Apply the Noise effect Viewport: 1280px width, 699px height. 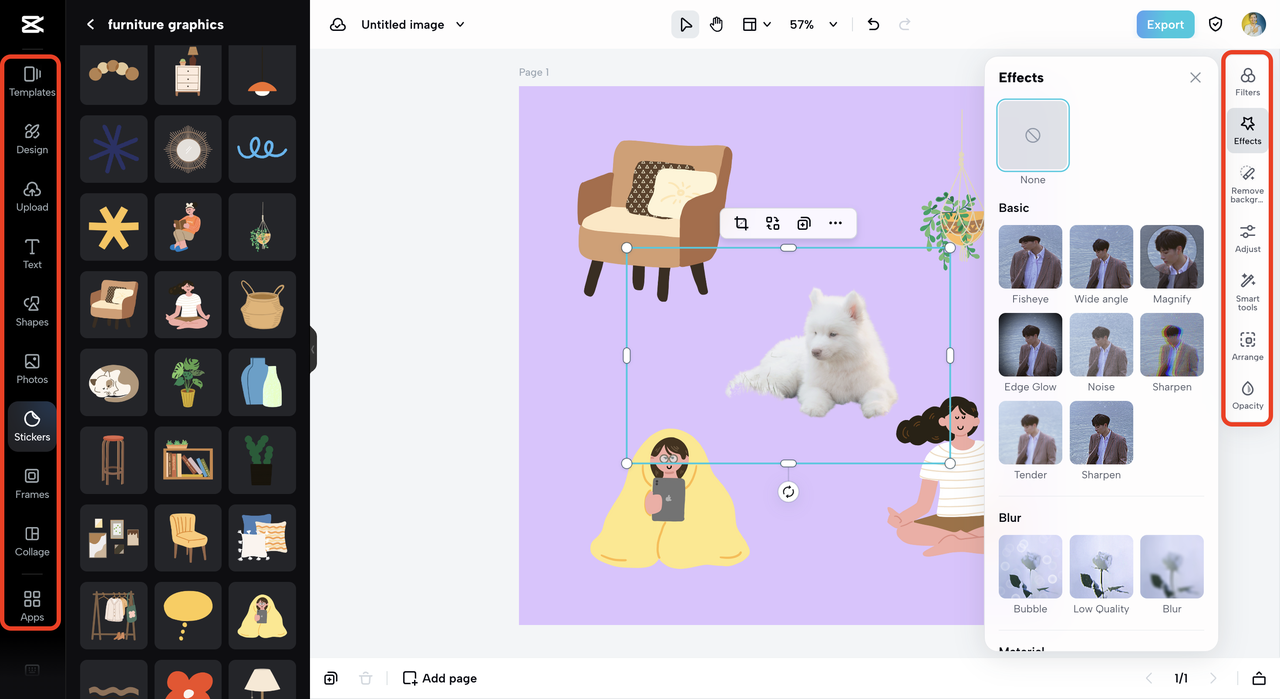coord(1101,345)
